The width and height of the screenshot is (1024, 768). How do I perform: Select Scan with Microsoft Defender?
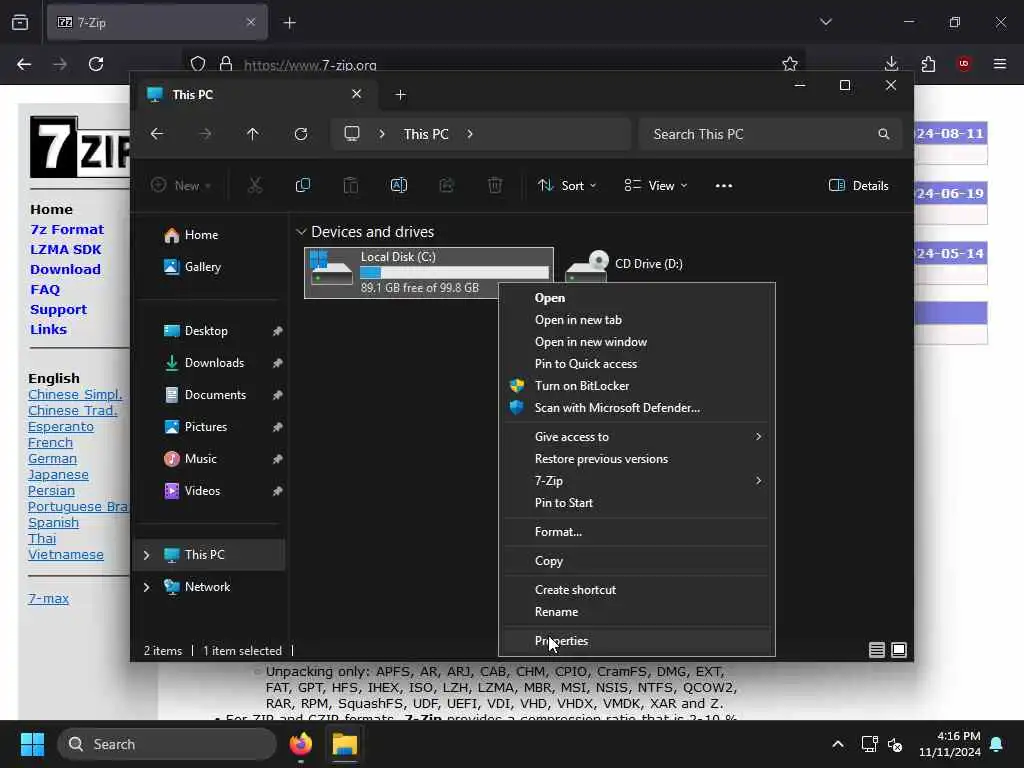click(616, 408)
